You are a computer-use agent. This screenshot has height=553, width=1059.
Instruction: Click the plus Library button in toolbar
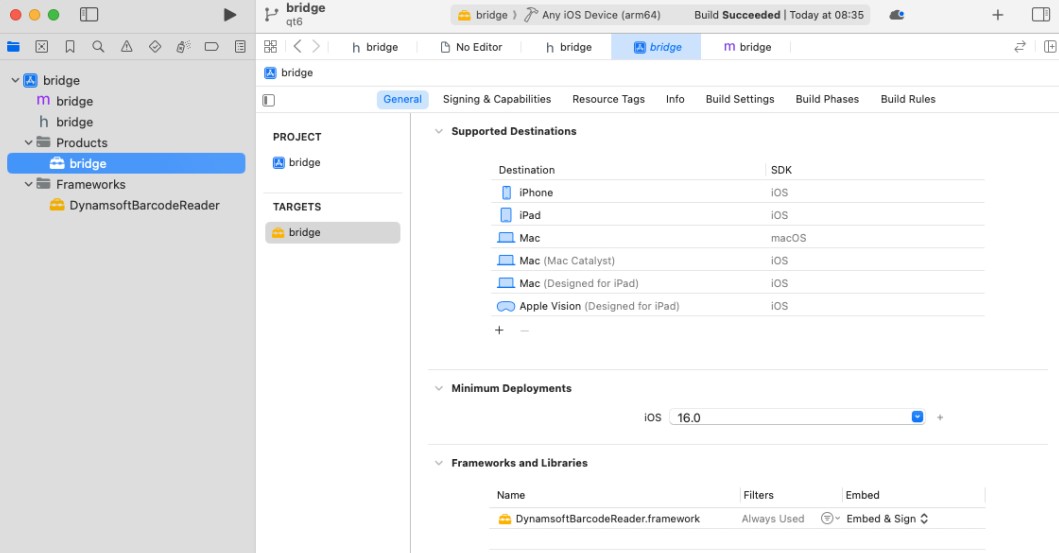point(997,15)
